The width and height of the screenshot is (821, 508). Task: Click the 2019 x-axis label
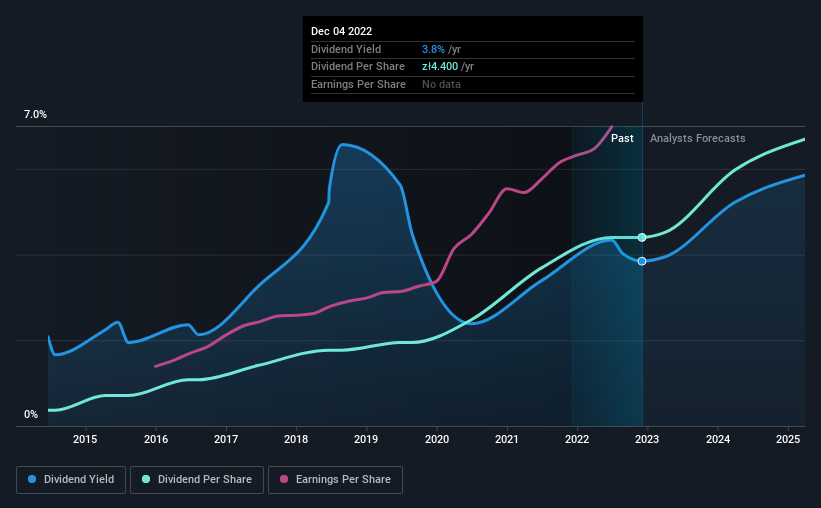pos(366,439)
